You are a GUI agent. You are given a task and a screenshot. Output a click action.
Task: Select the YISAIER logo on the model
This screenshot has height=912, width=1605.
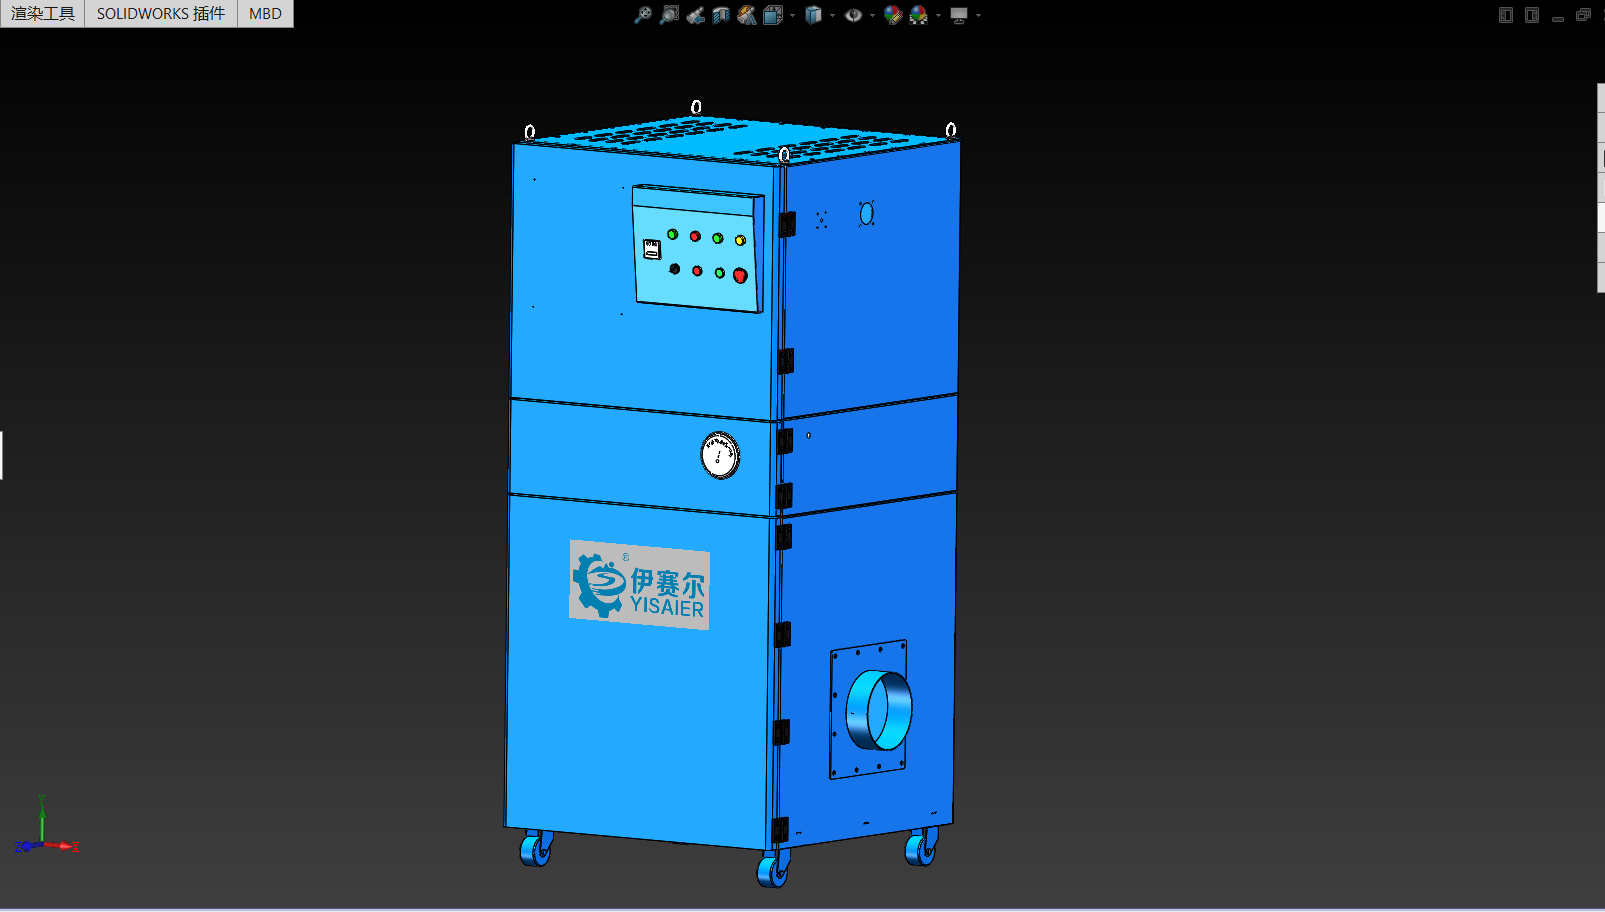click(640, 585)
